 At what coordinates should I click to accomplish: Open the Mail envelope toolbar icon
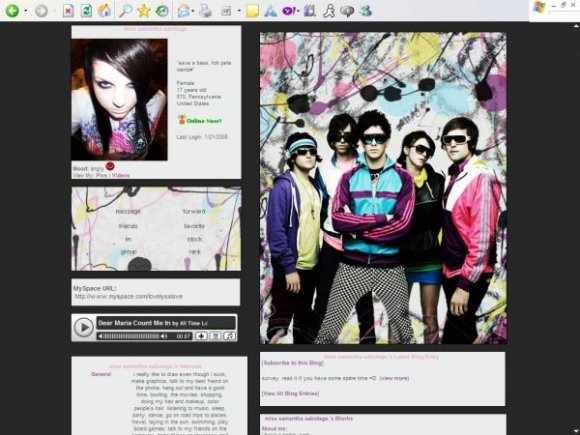coord(183,10)
